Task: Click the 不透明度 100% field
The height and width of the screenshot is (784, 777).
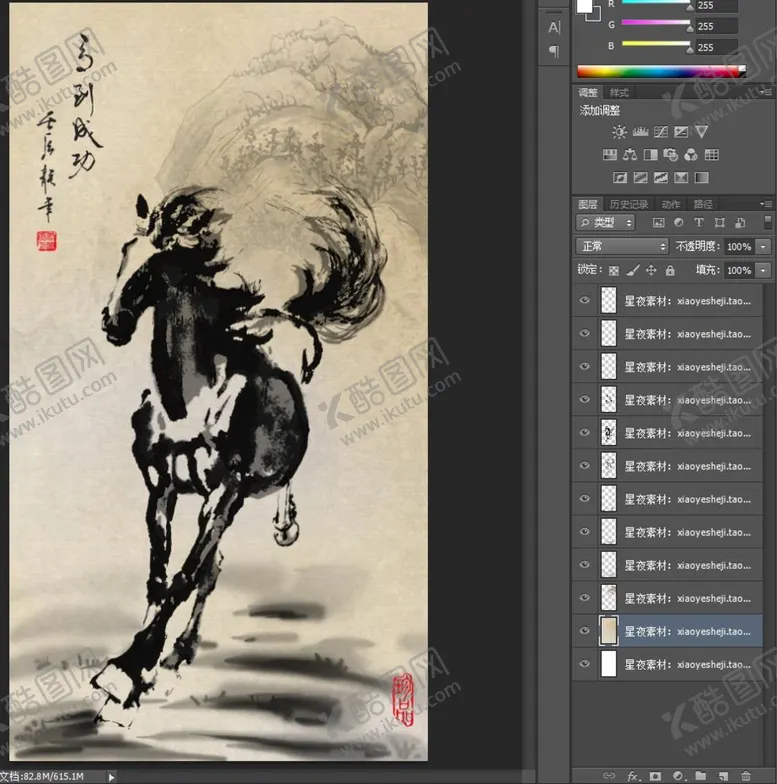Action: (740, 246)
